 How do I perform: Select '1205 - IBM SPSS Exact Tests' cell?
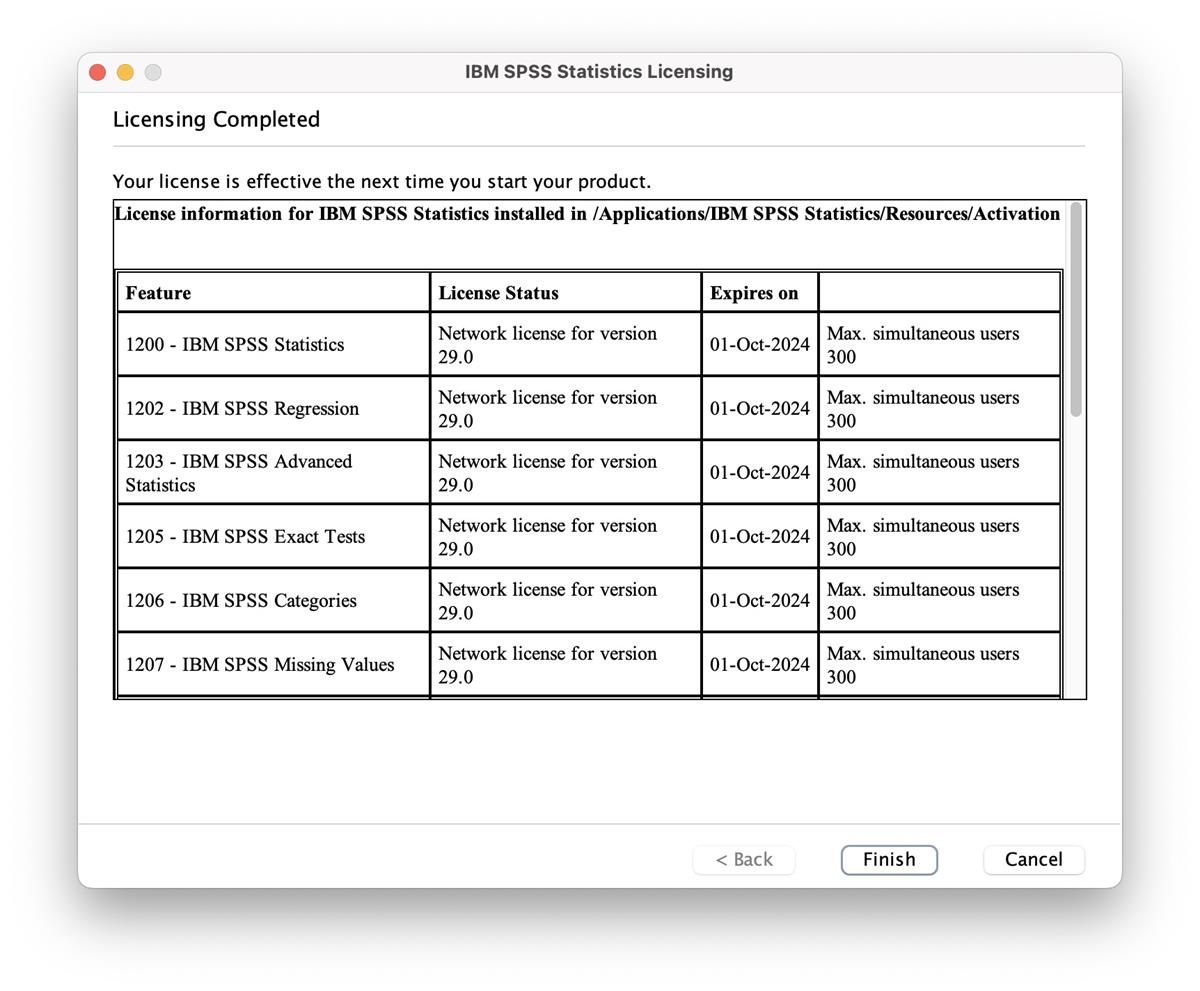(274, 536)
